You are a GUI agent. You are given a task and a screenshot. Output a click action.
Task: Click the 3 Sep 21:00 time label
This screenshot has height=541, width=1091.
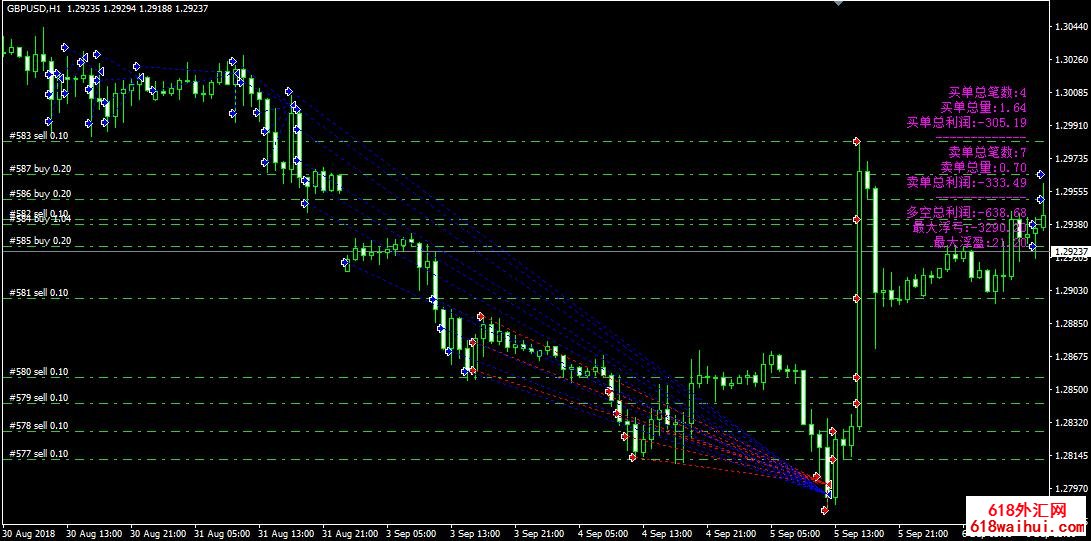coord(541,533)
